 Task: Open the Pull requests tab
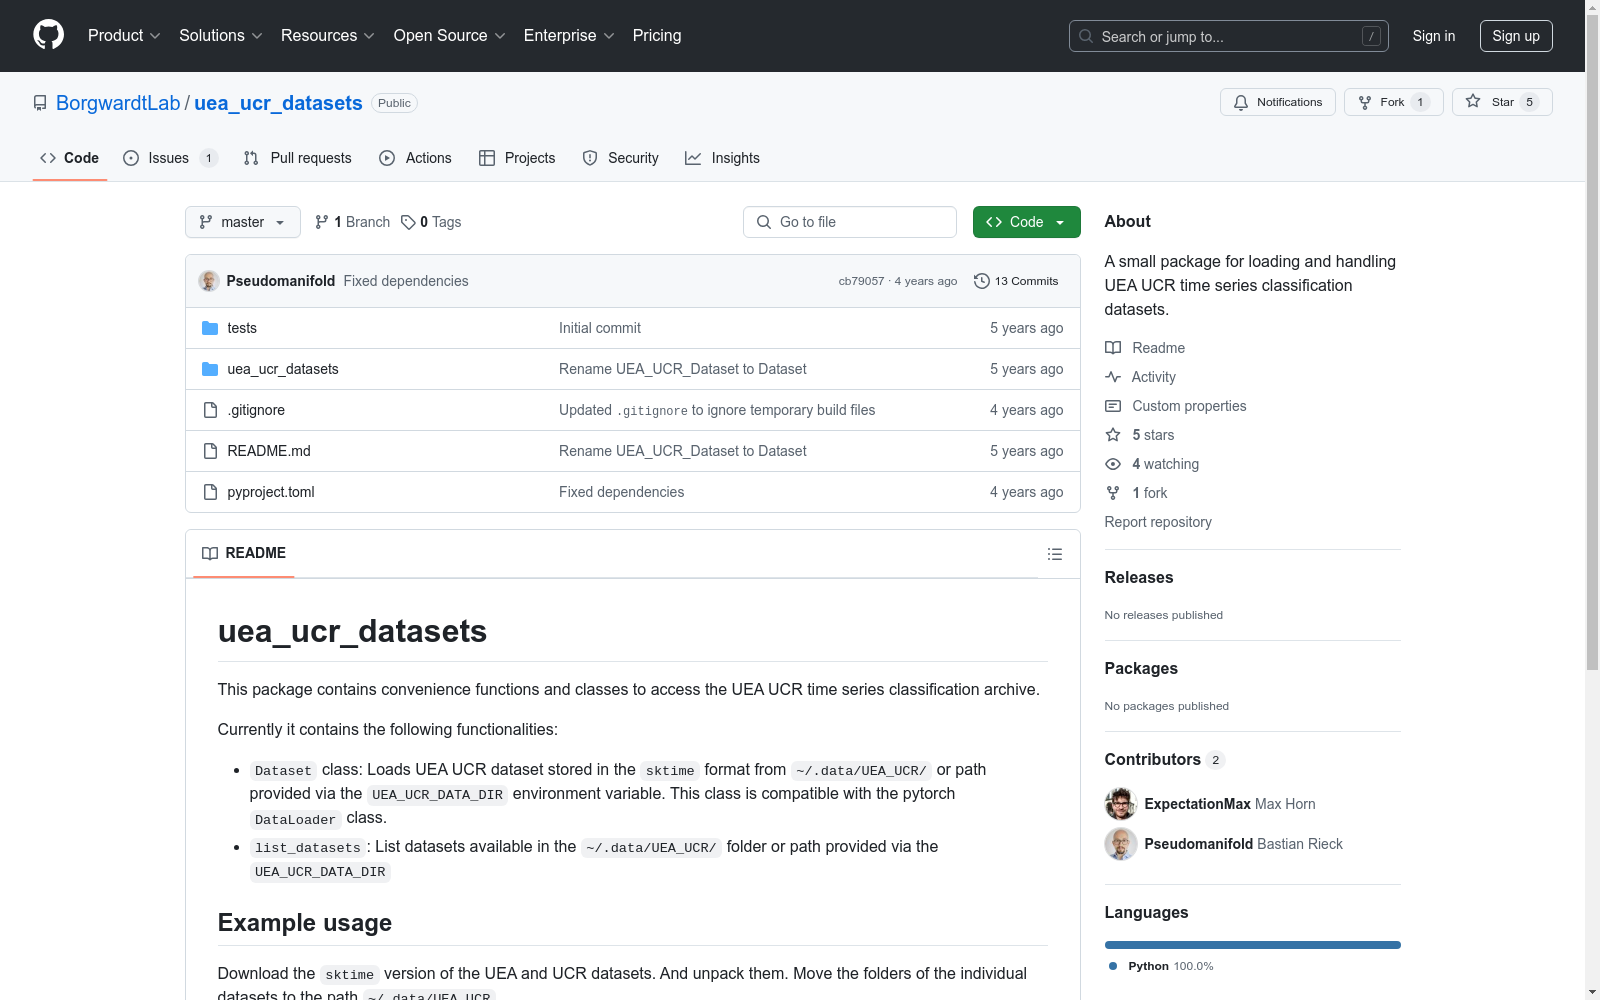click(298, 158)
